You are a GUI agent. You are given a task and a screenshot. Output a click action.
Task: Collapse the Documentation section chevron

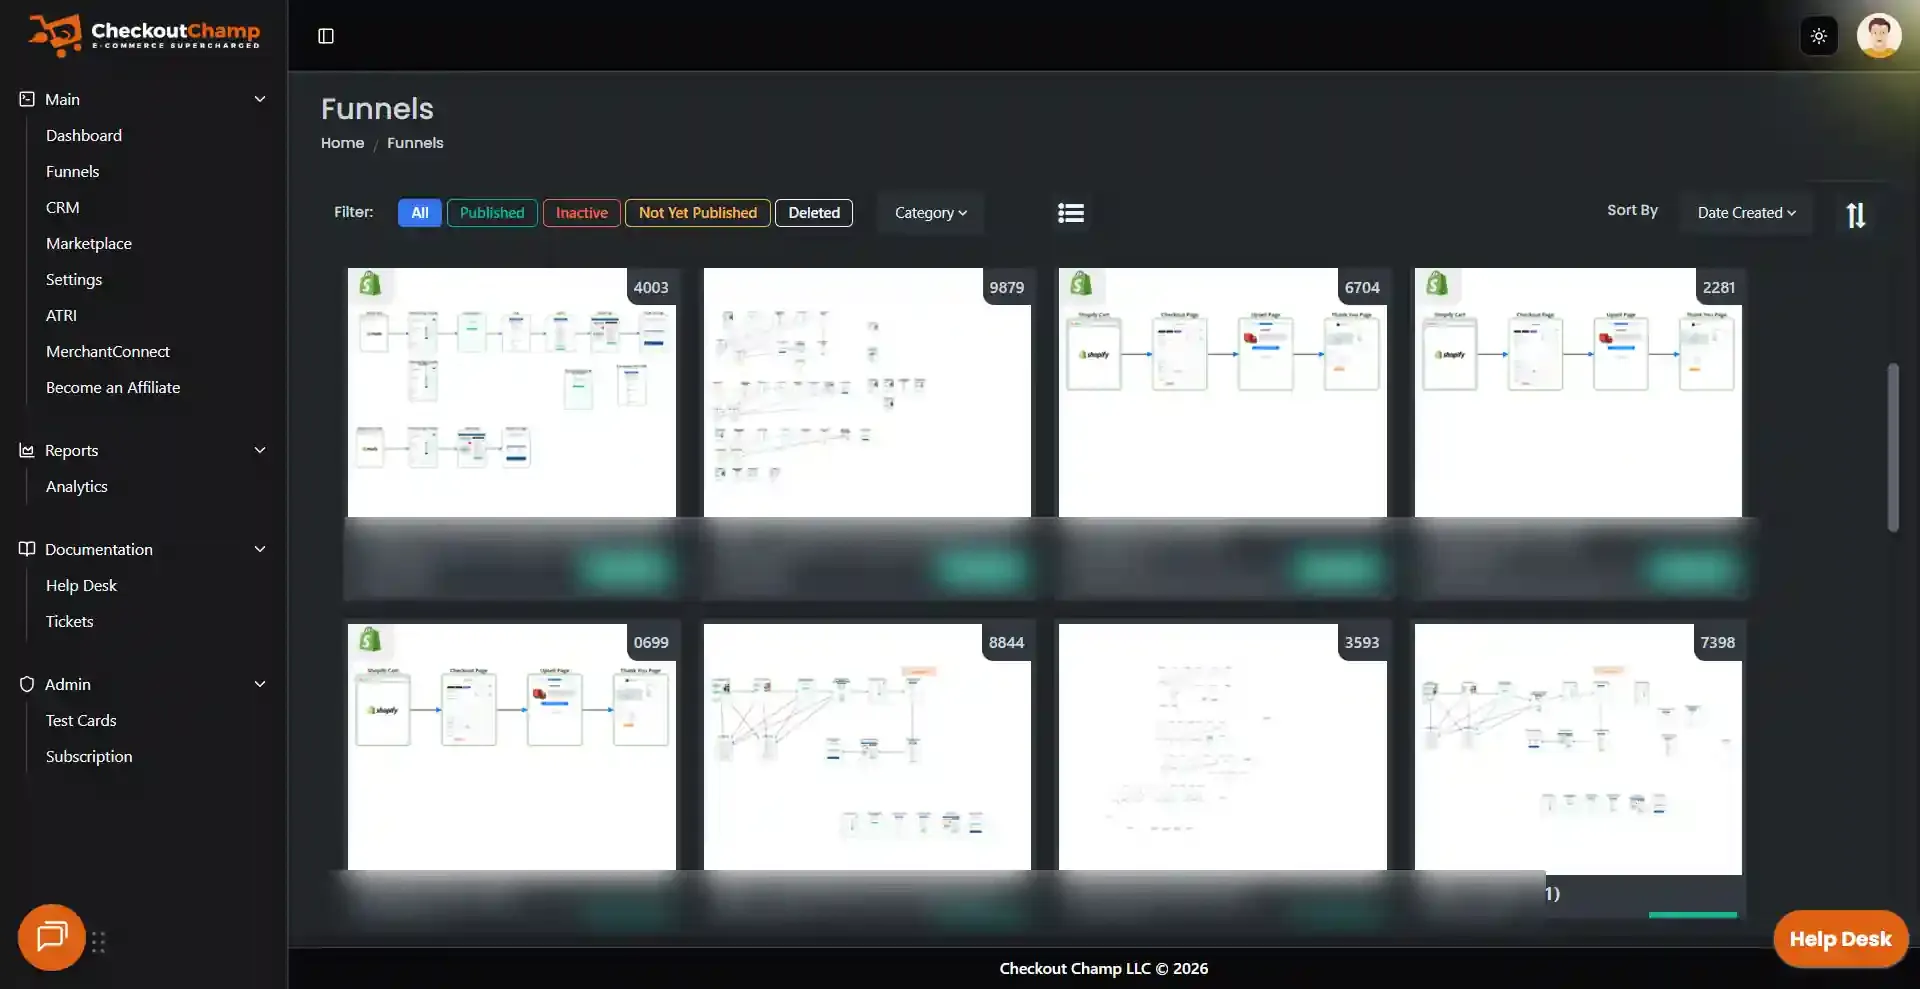[260, 549]
